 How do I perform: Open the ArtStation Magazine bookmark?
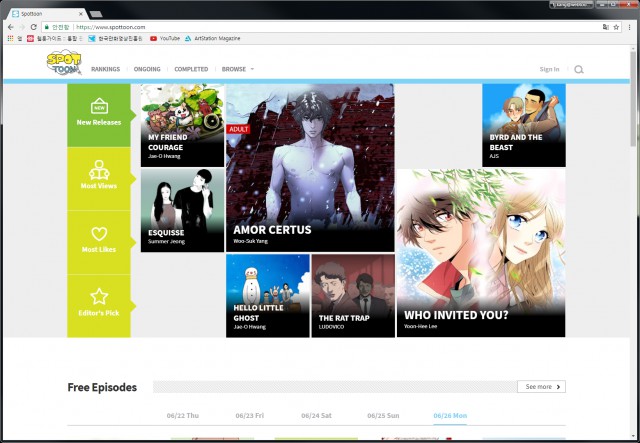tap(215, 38)
